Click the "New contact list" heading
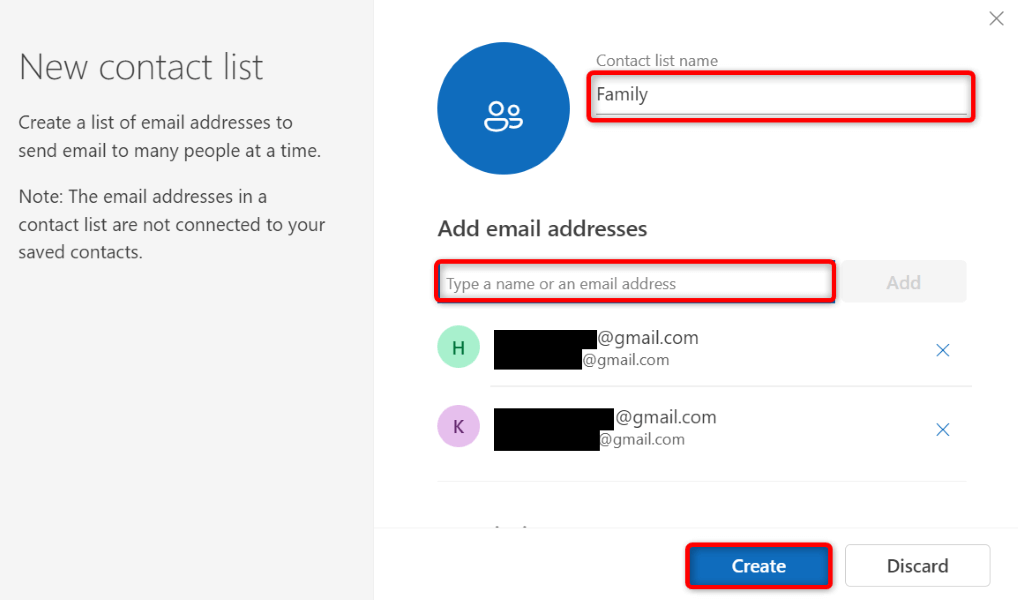This screenshot has height=600, width=1018. coord(141,67)
